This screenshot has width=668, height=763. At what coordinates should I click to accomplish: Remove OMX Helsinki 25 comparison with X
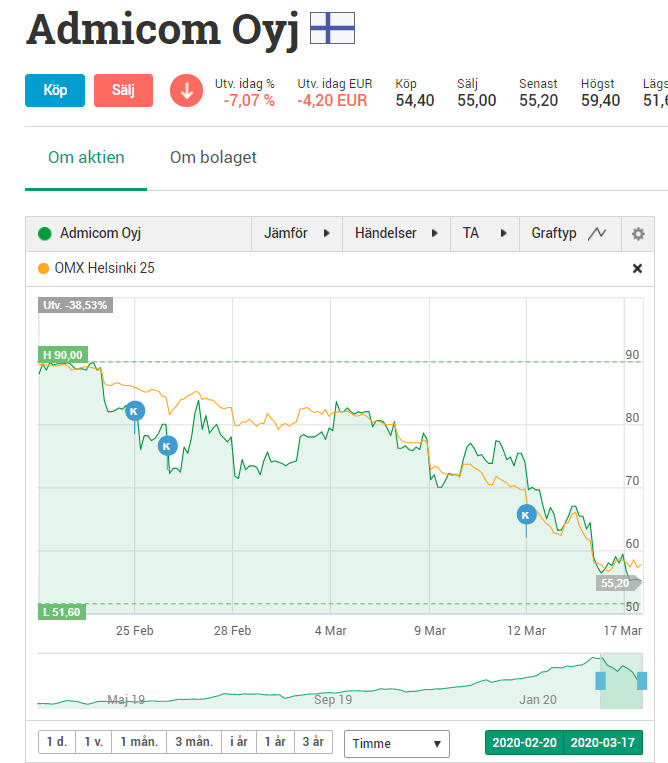pos(637,269)
